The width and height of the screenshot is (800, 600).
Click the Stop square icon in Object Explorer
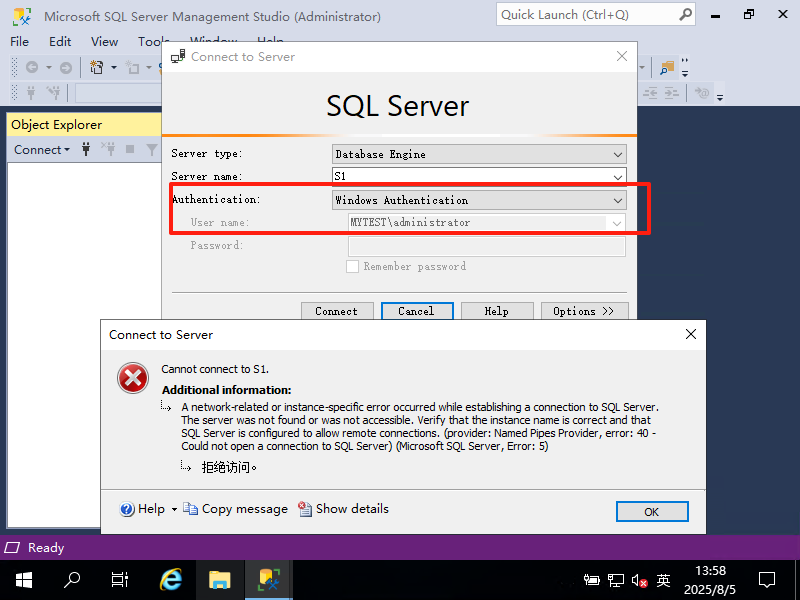pos(130,149)
